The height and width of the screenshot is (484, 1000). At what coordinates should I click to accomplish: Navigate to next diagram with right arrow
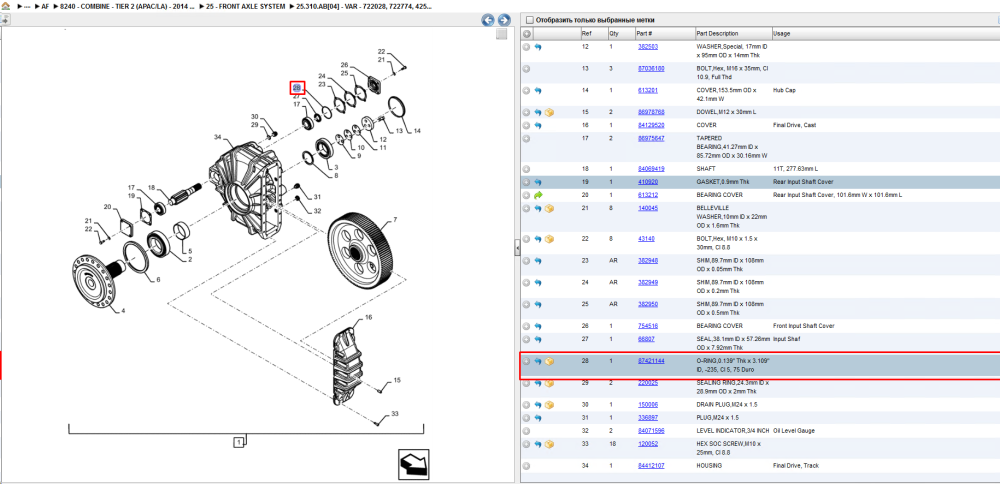tap(504, 20)
